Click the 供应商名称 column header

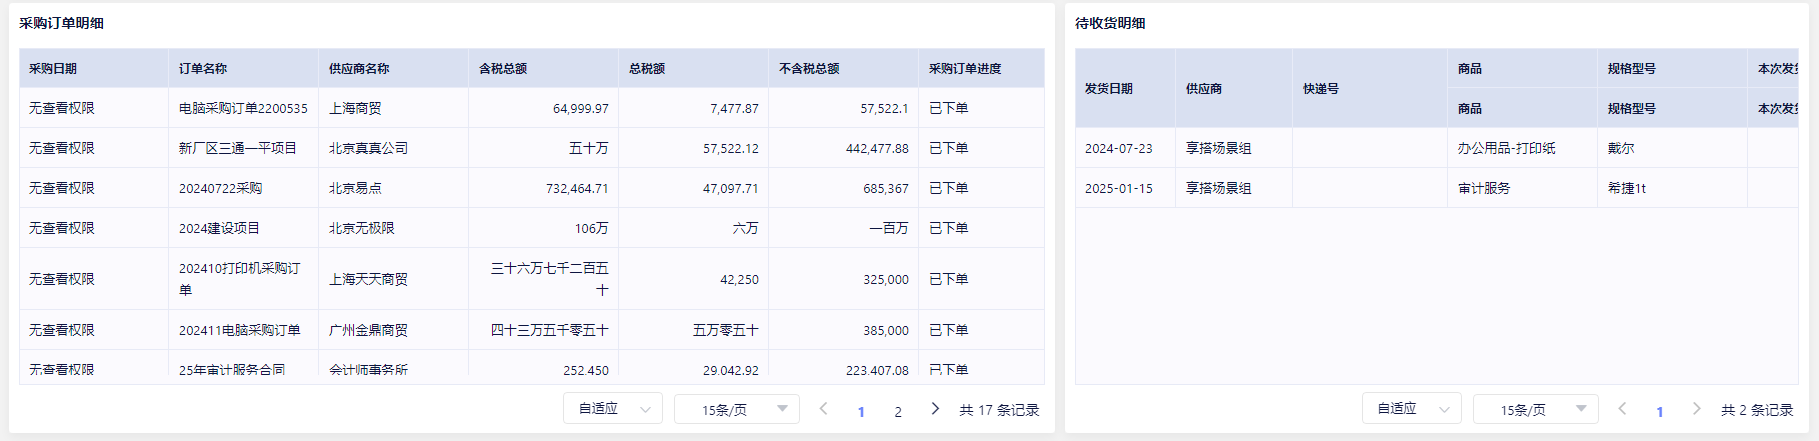point(359,69)
